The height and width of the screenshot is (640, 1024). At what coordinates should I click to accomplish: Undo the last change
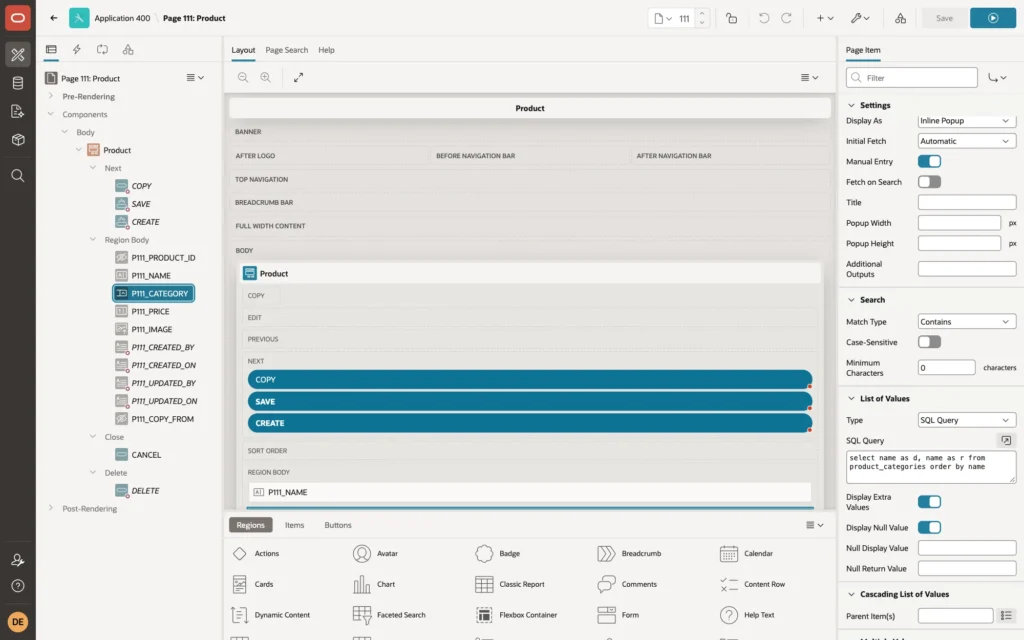[763, 18]
